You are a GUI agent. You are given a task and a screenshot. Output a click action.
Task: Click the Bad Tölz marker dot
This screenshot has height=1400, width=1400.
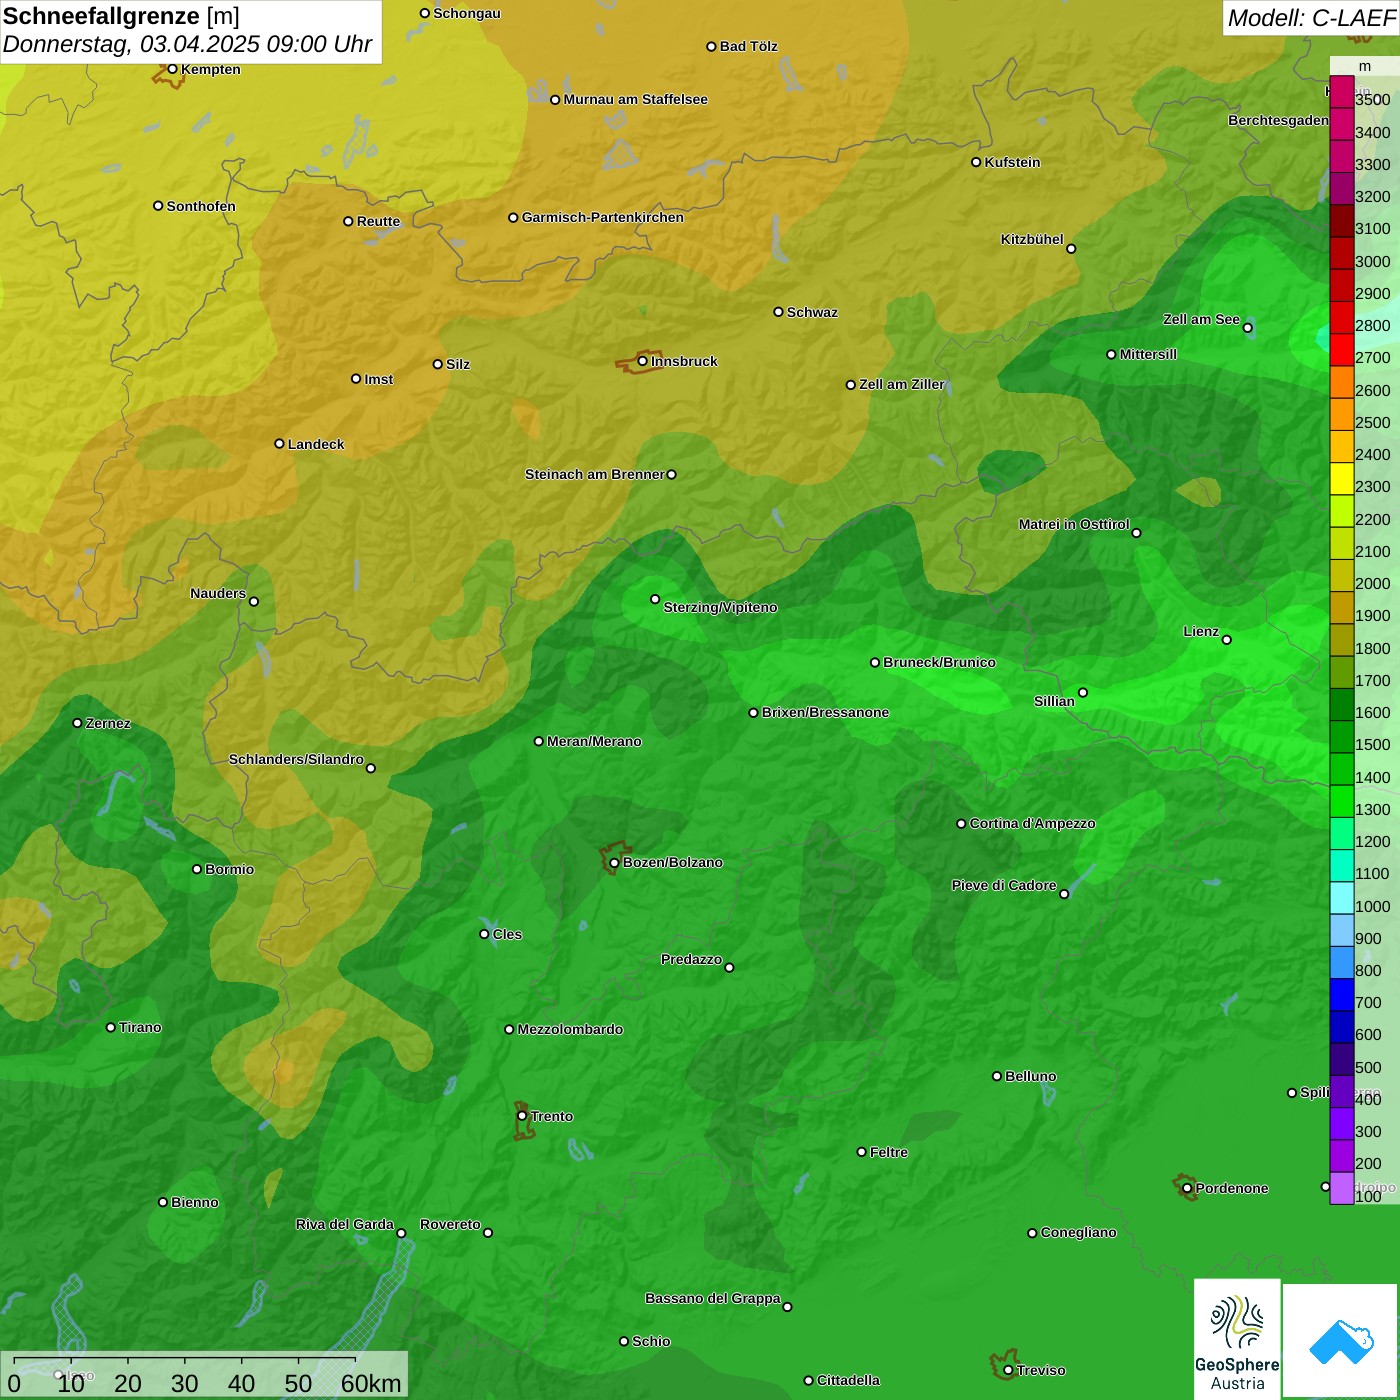point(712,47)
